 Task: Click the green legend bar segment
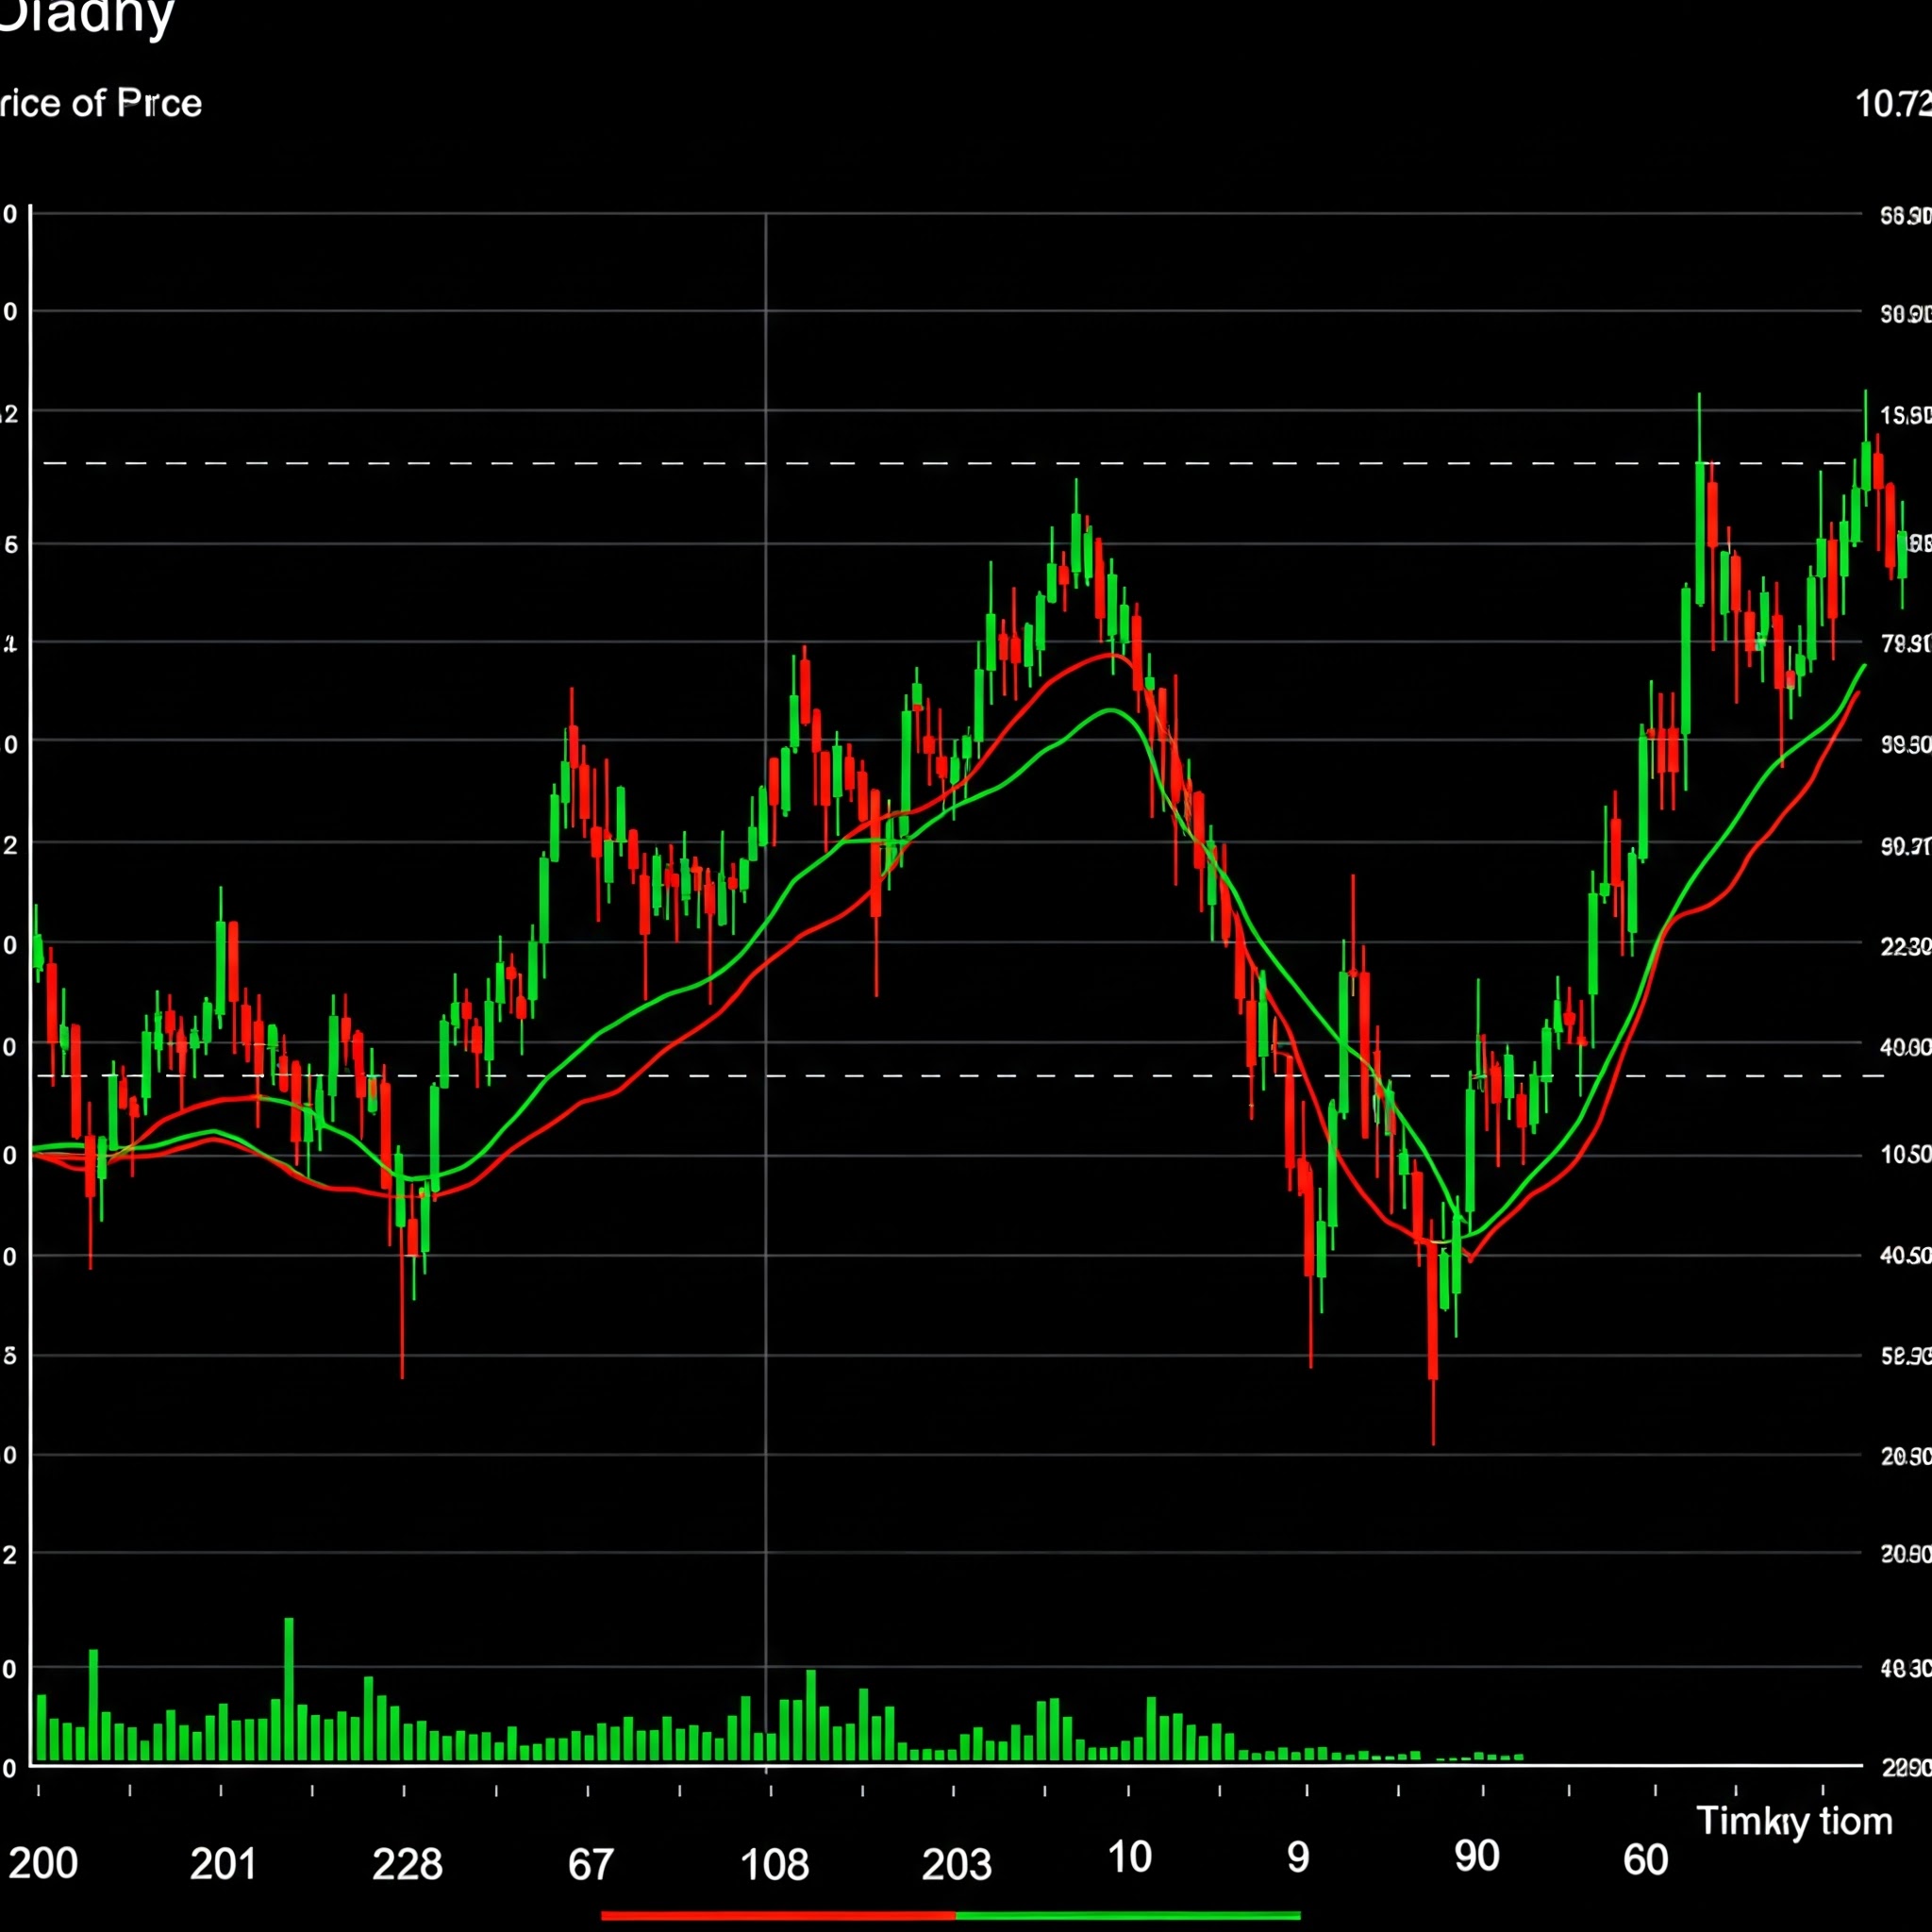(1128, 1915)
